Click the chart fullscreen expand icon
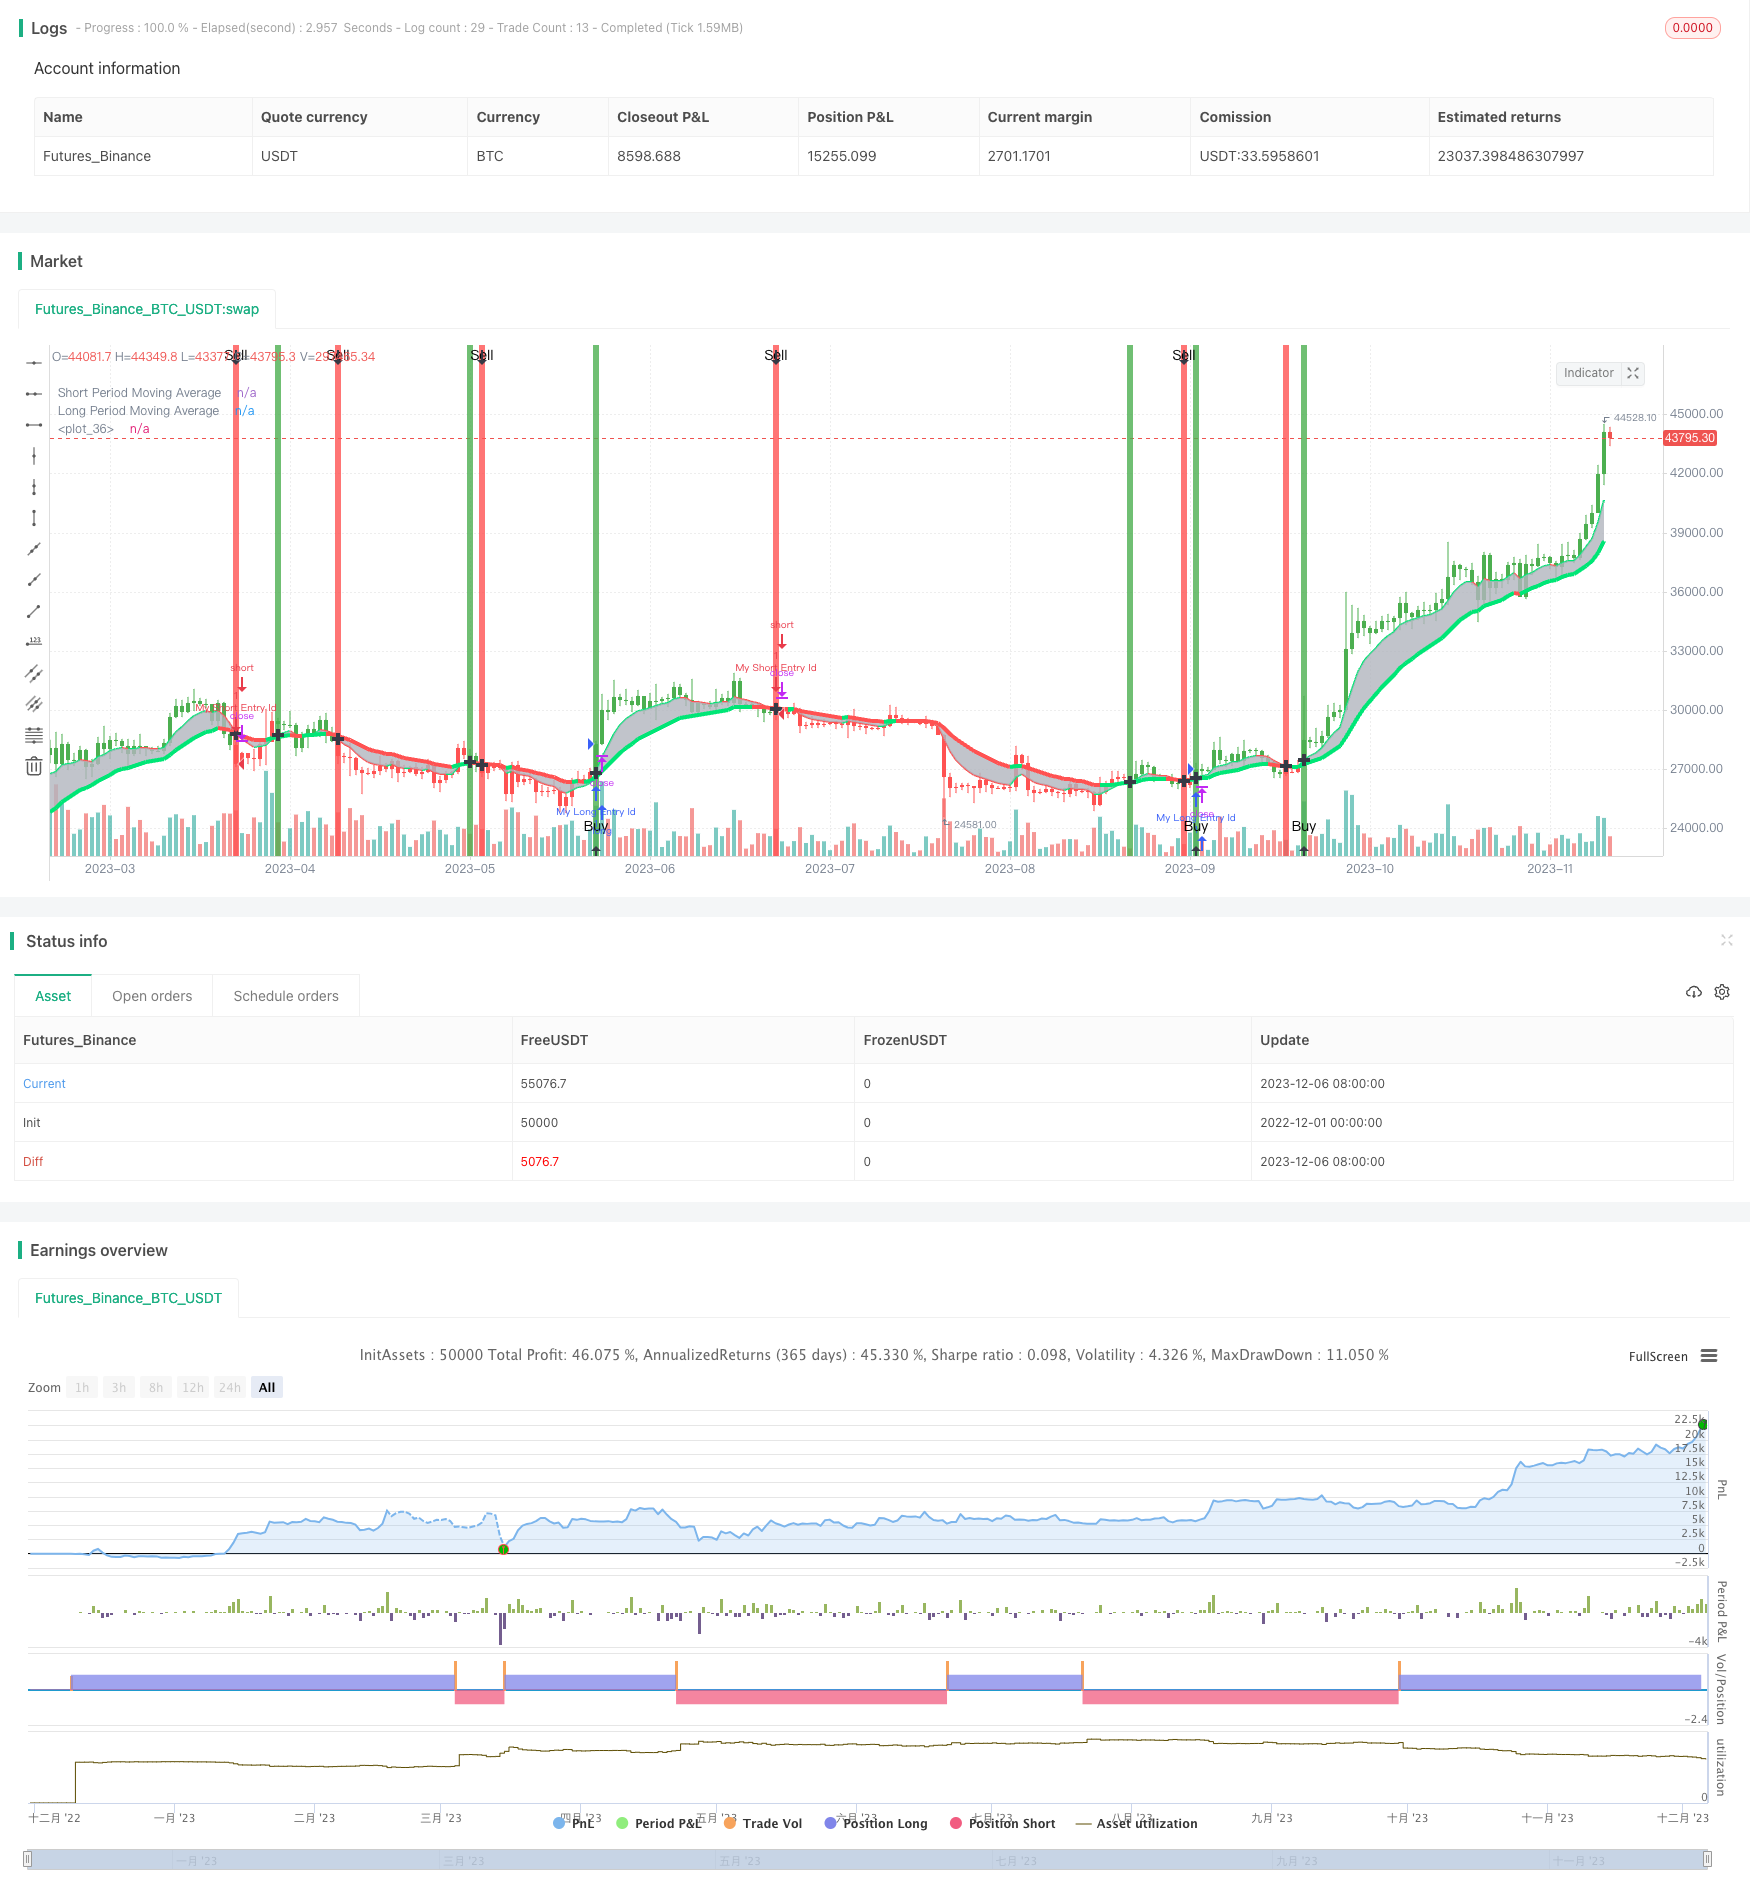Screen dimensions: 1750x1899 [x=1633, y=373]
